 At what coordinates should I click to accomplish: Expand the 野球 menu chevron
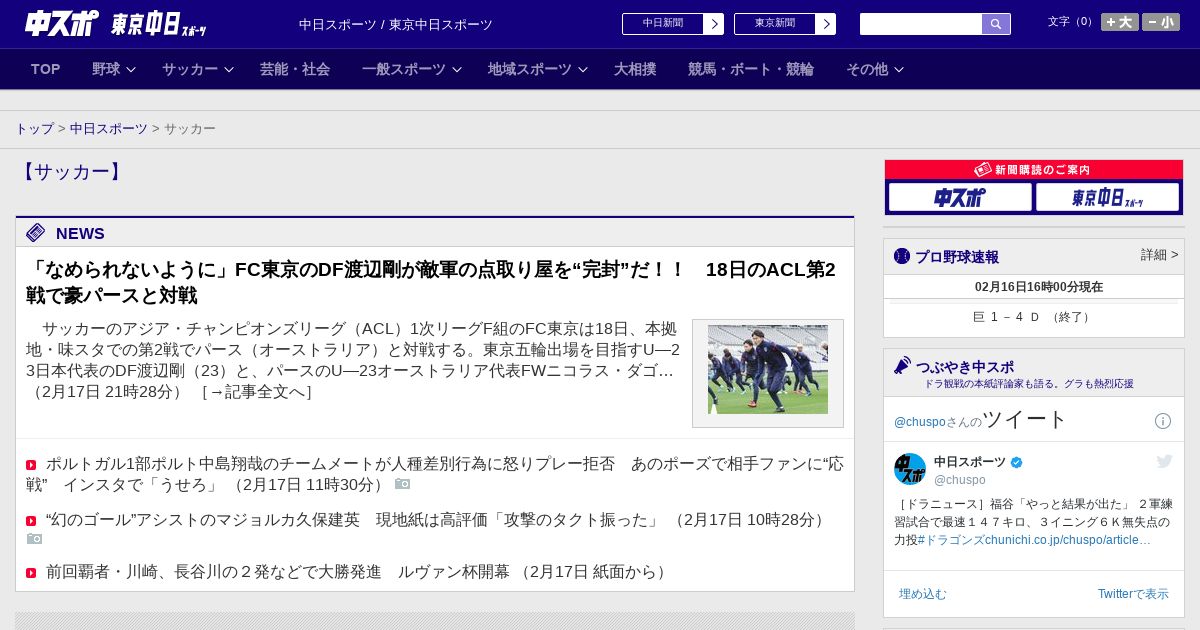(131, 69)
